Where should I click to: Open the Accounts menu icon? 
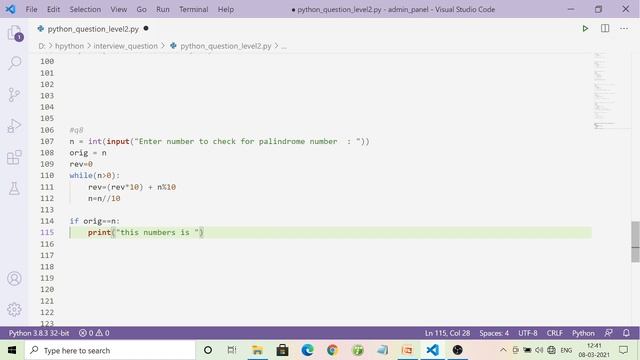tap(14, 279)
